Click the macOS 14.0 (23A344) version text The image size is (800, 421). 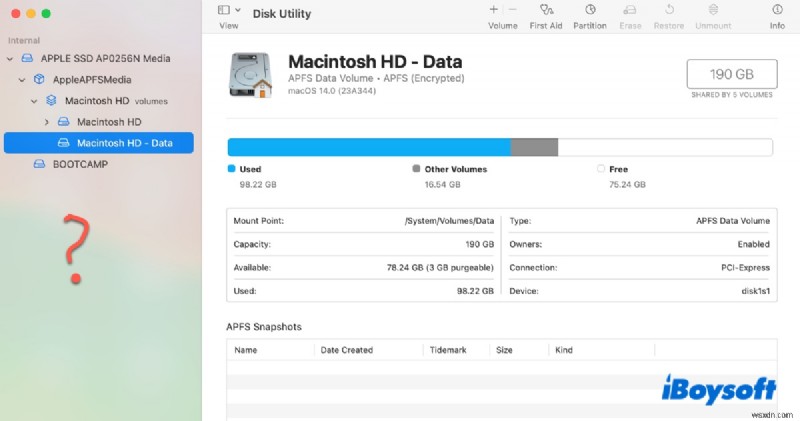pyautogui.click(x=332, y=91)
